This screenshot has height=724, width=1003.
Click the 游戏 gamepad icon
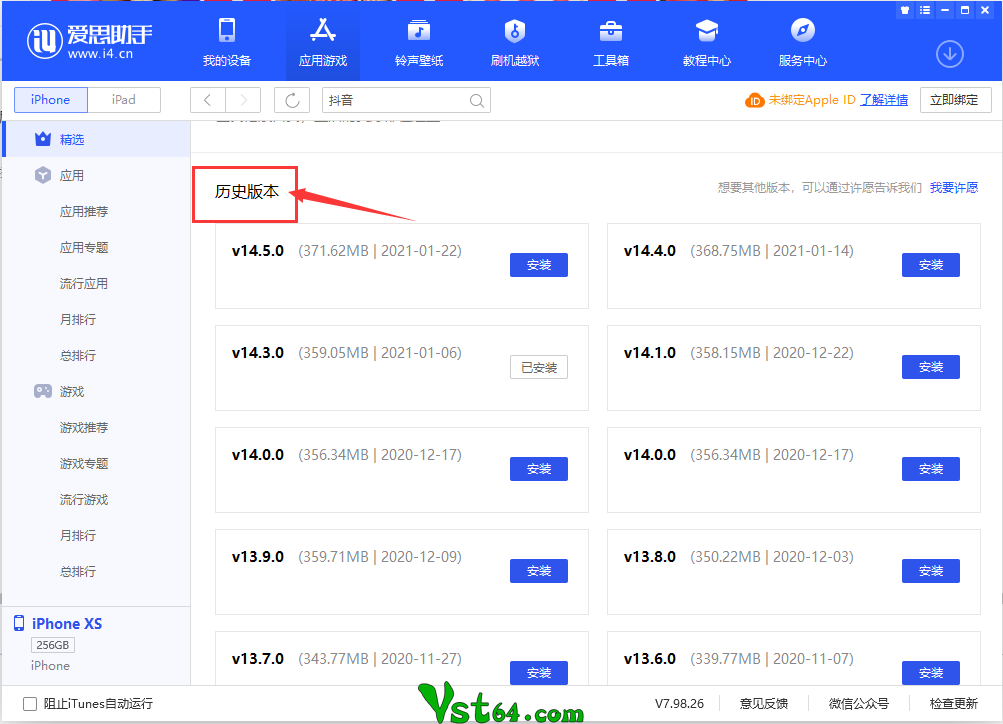(x=43, y=391)
